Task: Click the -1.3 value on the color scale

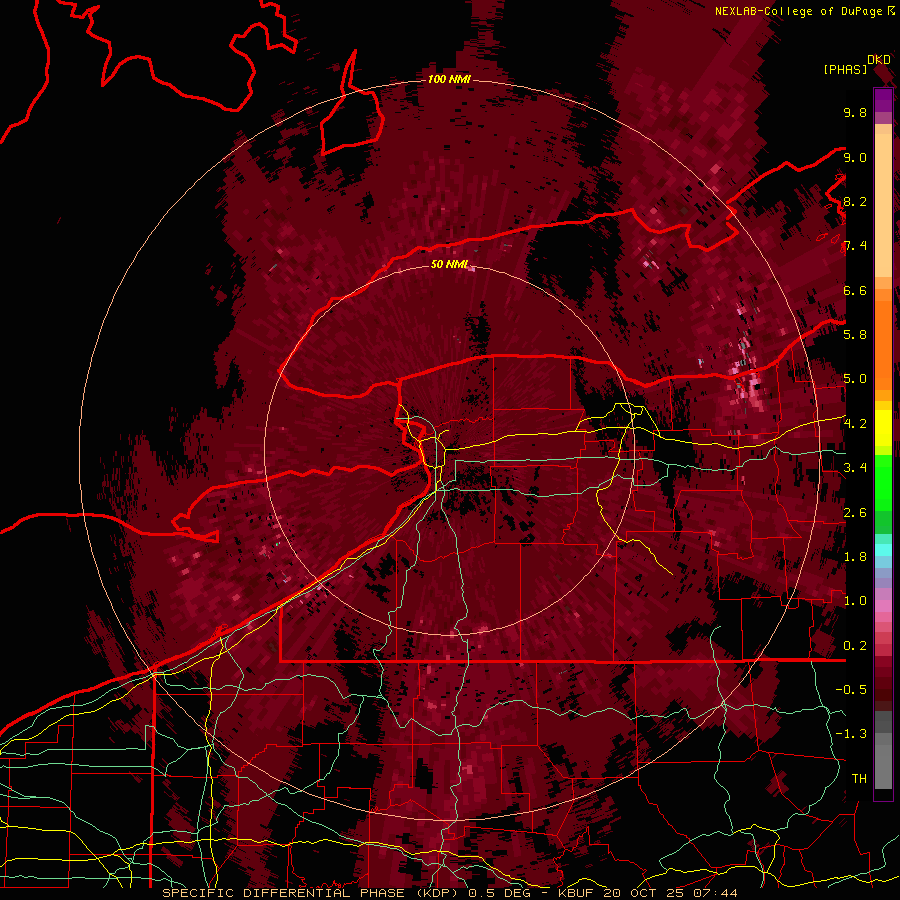Action: [x=851, y=734]
